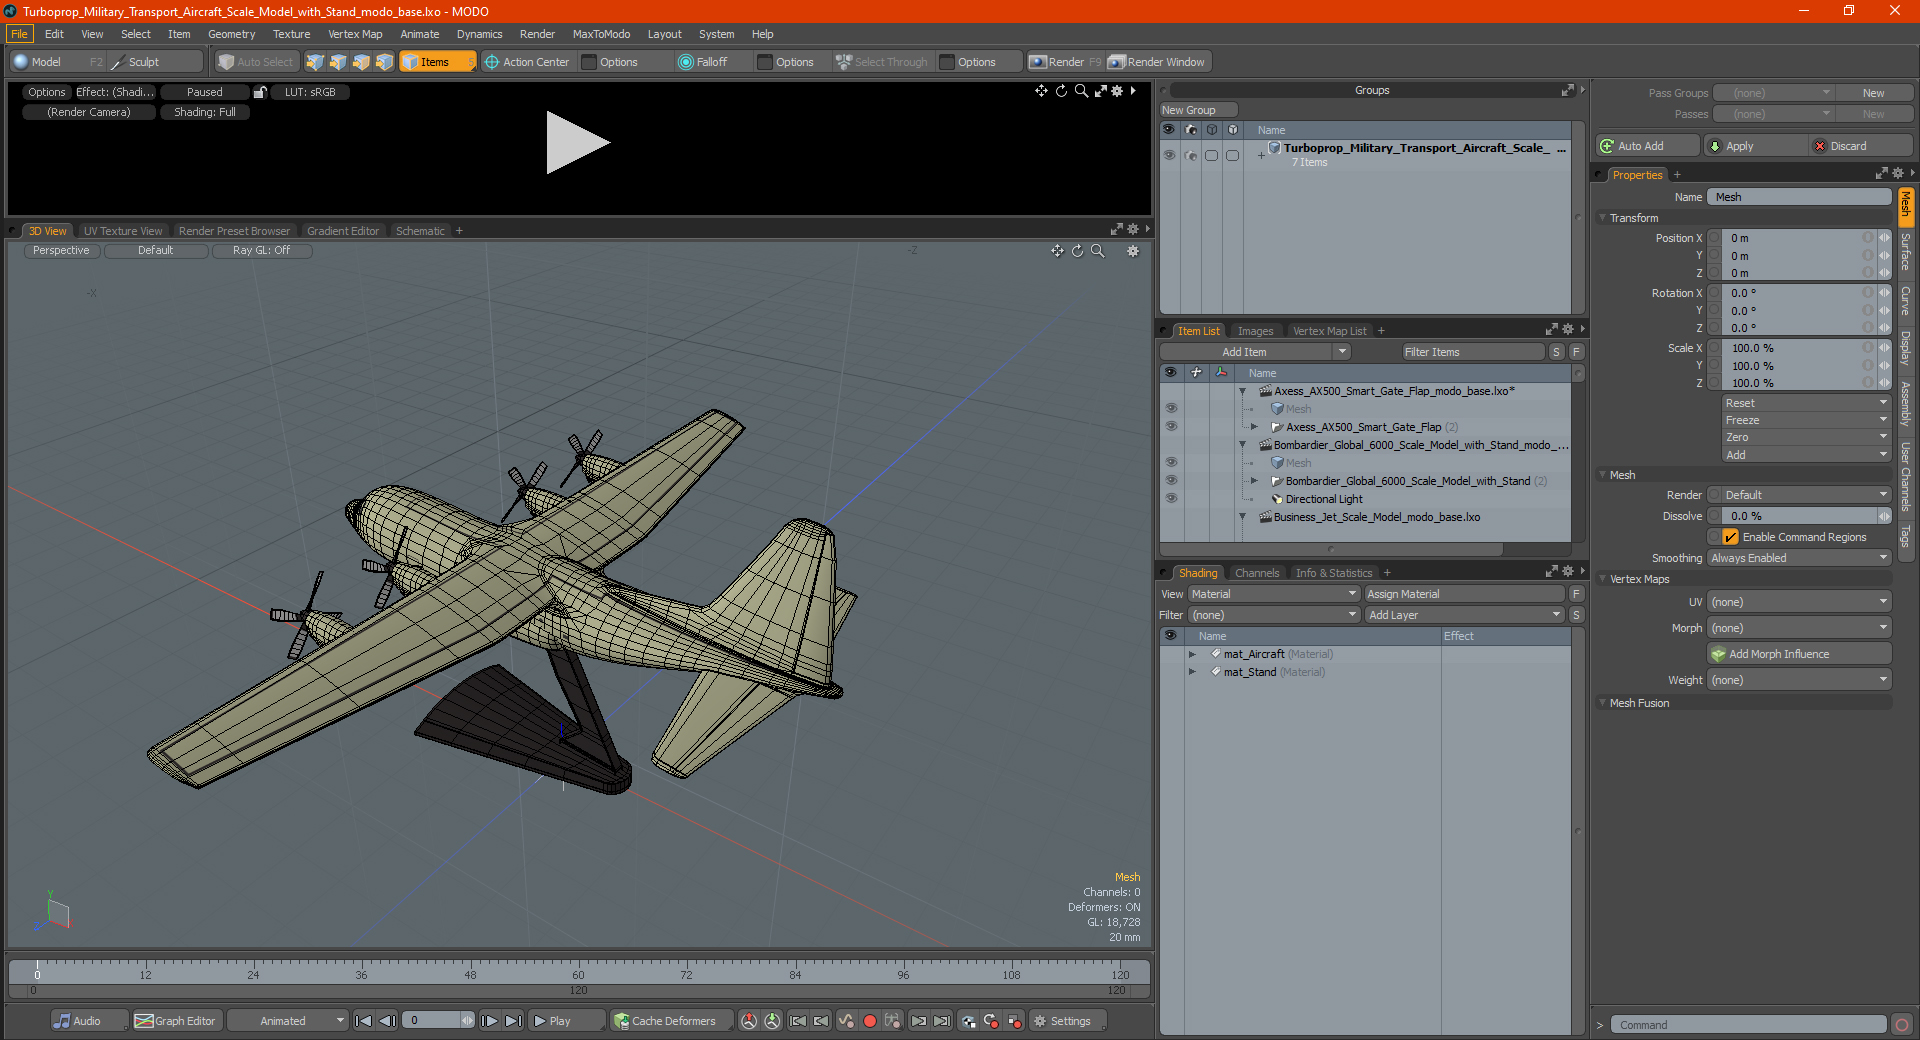
Task: Click the preview zoom magnifier icon
Action: pyautogui.click(x=1081, y=91)
